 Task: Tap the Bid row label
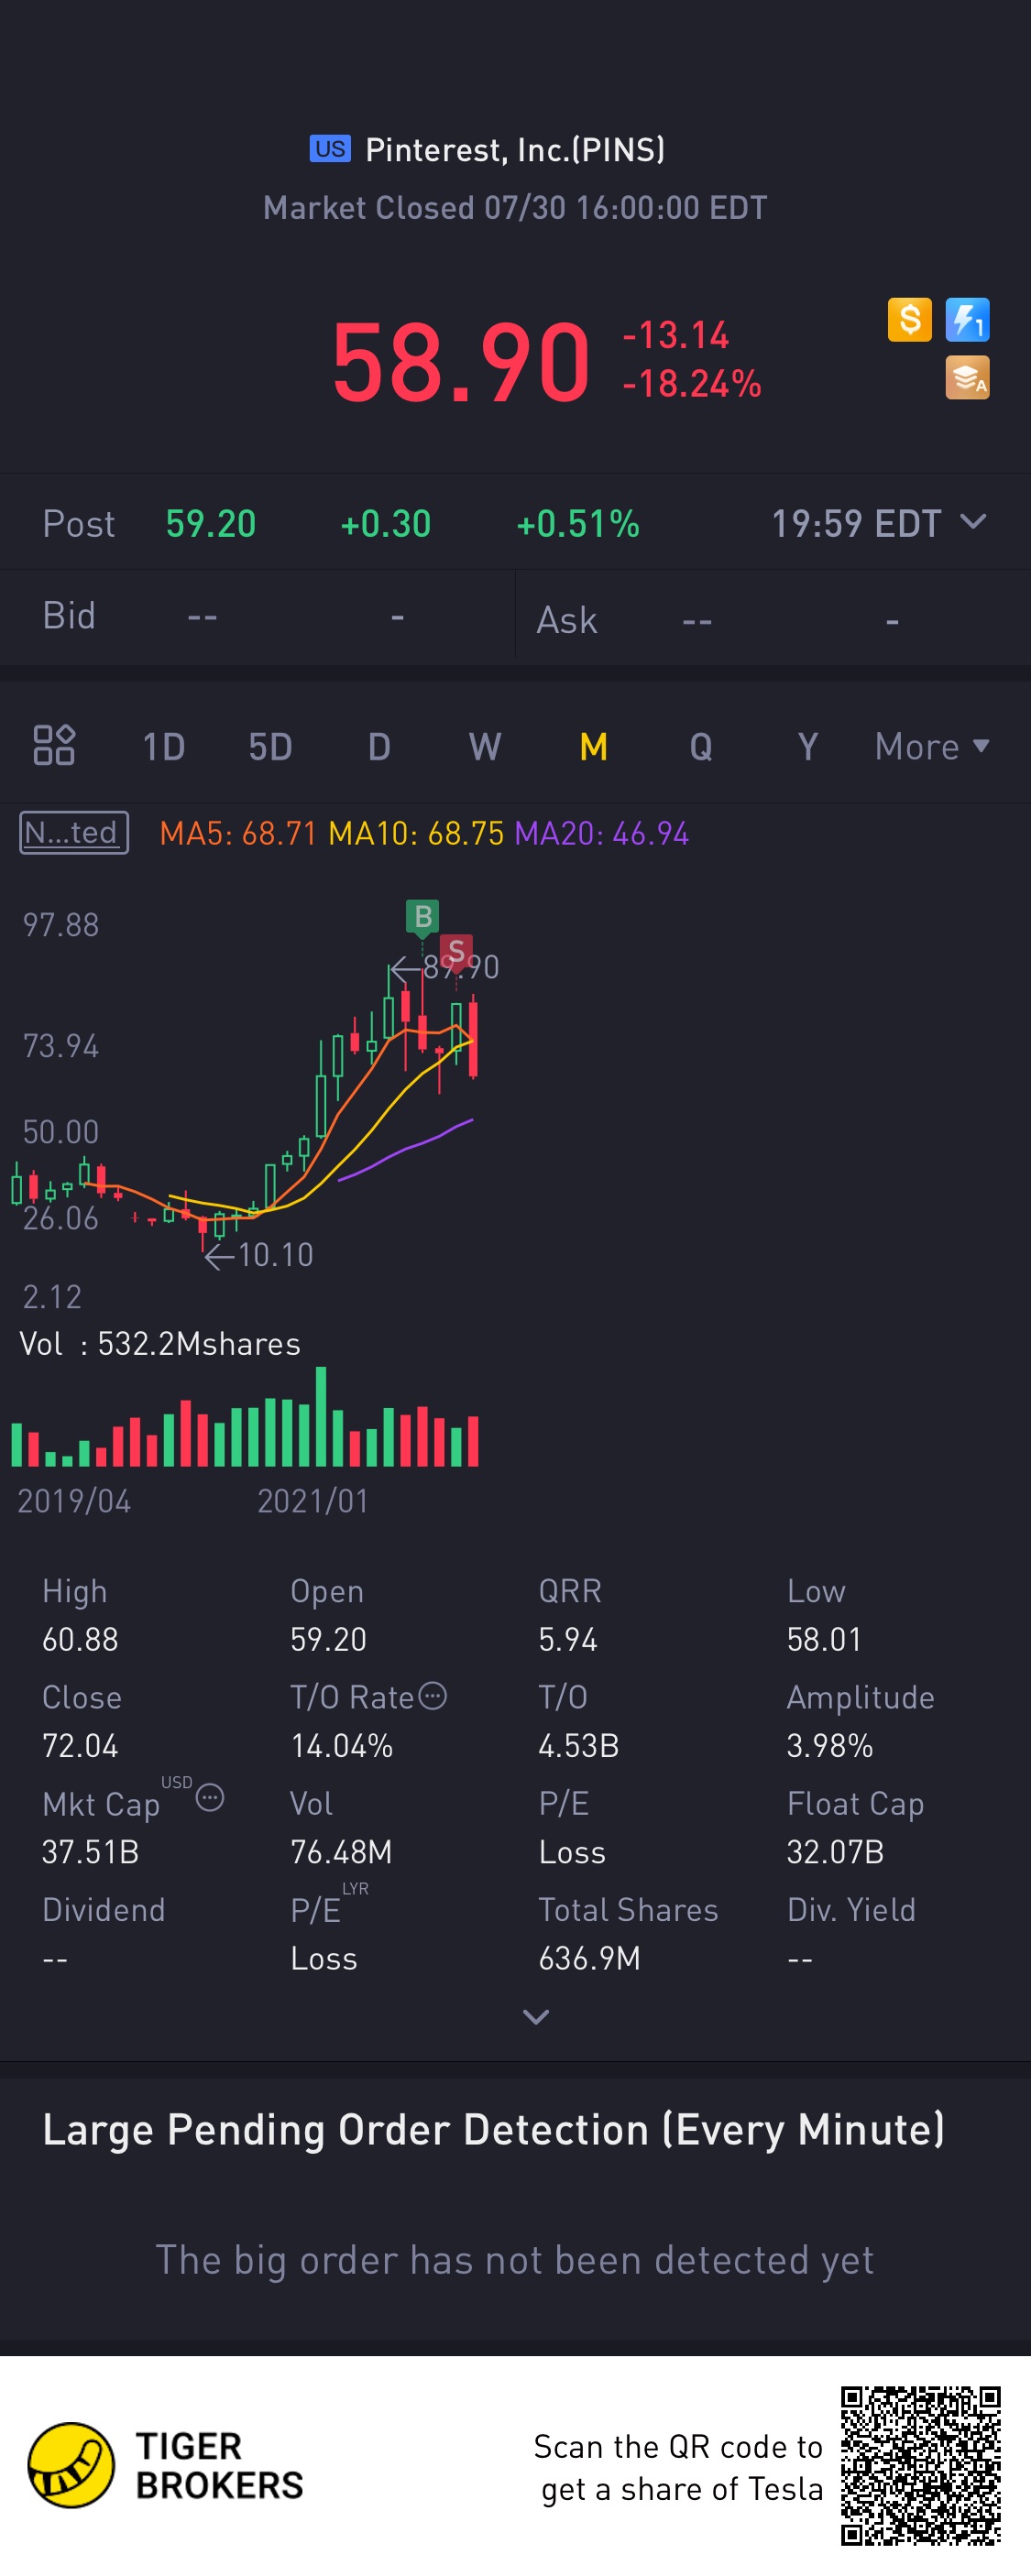coord(69,616)
